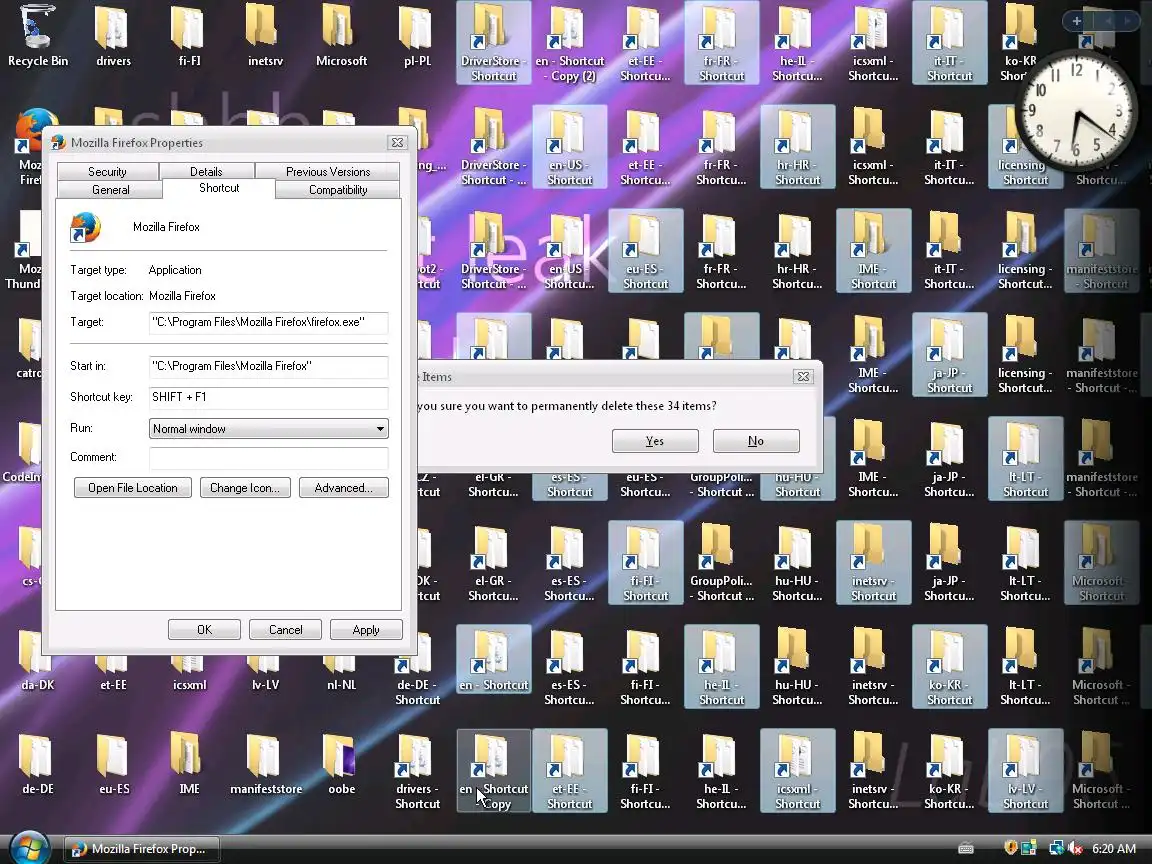Select the et-EE - Shortcut bottom-row highlighted icon
The image size is (1152, 864).
coord(569,771)
